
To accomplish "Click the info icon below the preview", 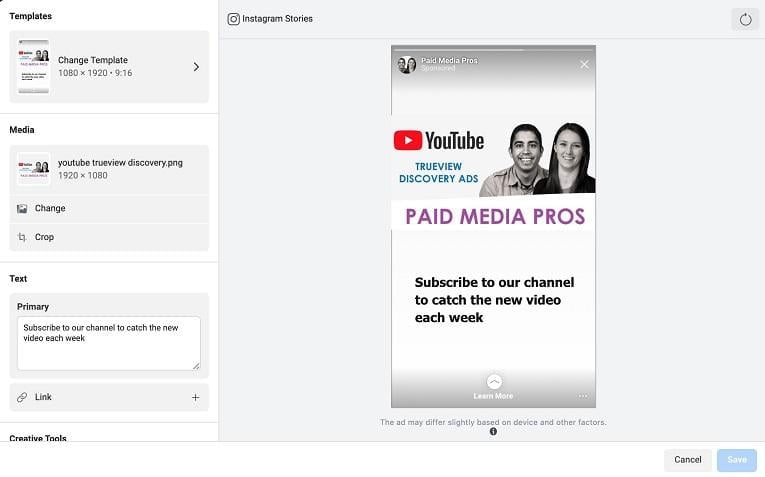I will point(493,432).
